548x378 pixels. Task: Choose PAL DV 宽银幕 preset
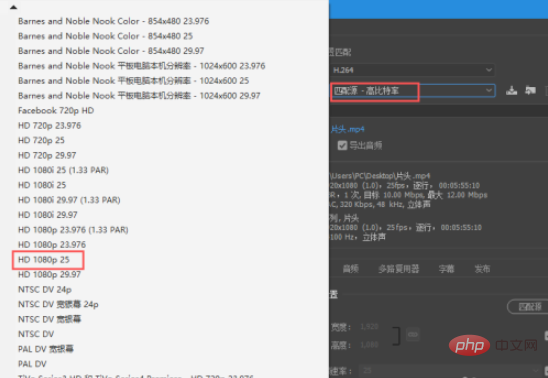point(46,349)
